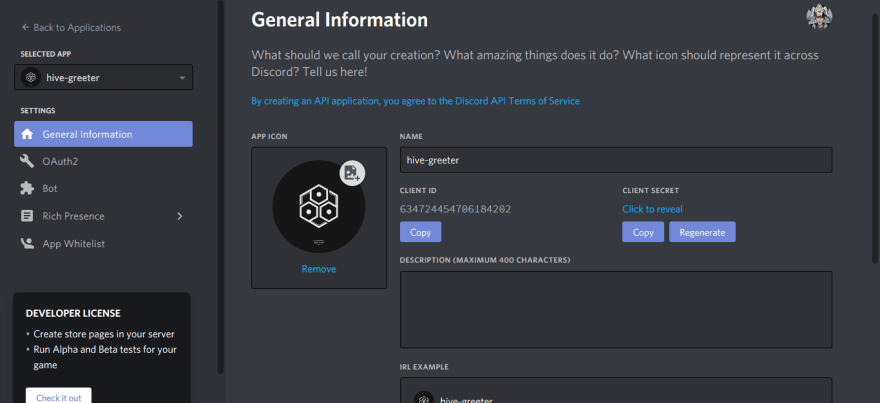Copy the Client Secret
The width and height of the screenshot is (880, 403).
tap(643, 232)
